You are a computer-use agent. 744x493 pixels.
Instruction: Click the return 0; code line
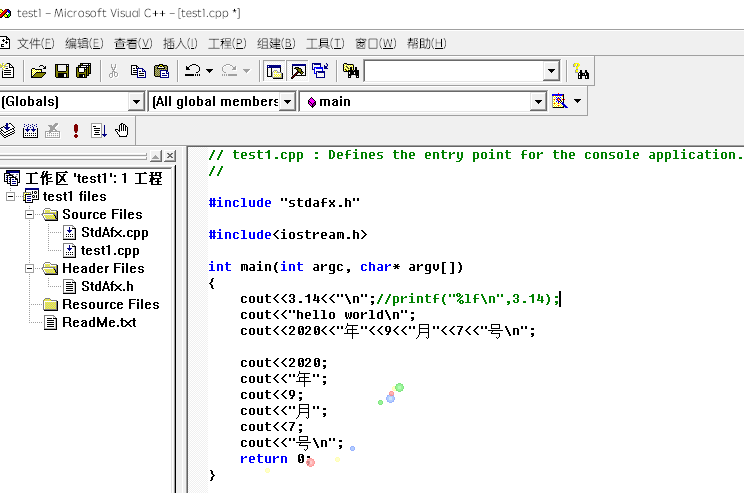coord(276,459)
